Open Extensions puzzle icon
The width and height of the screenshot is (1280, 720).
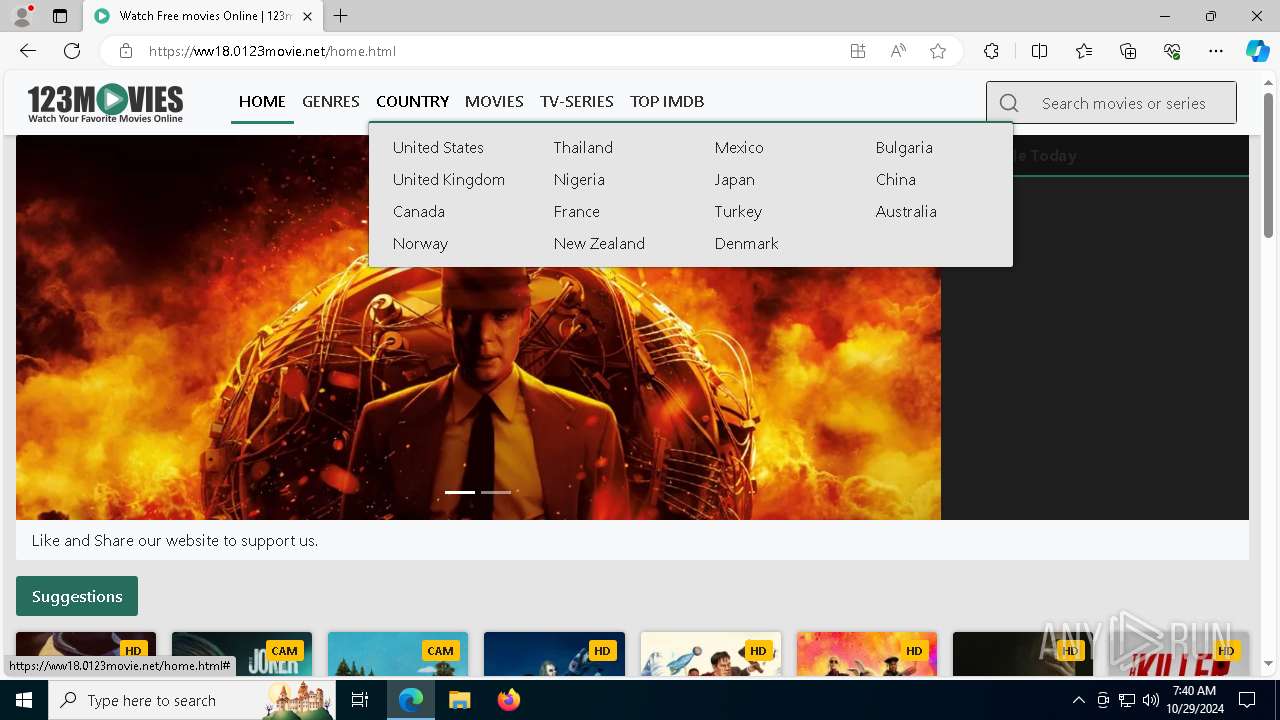[x=991, y=51]
